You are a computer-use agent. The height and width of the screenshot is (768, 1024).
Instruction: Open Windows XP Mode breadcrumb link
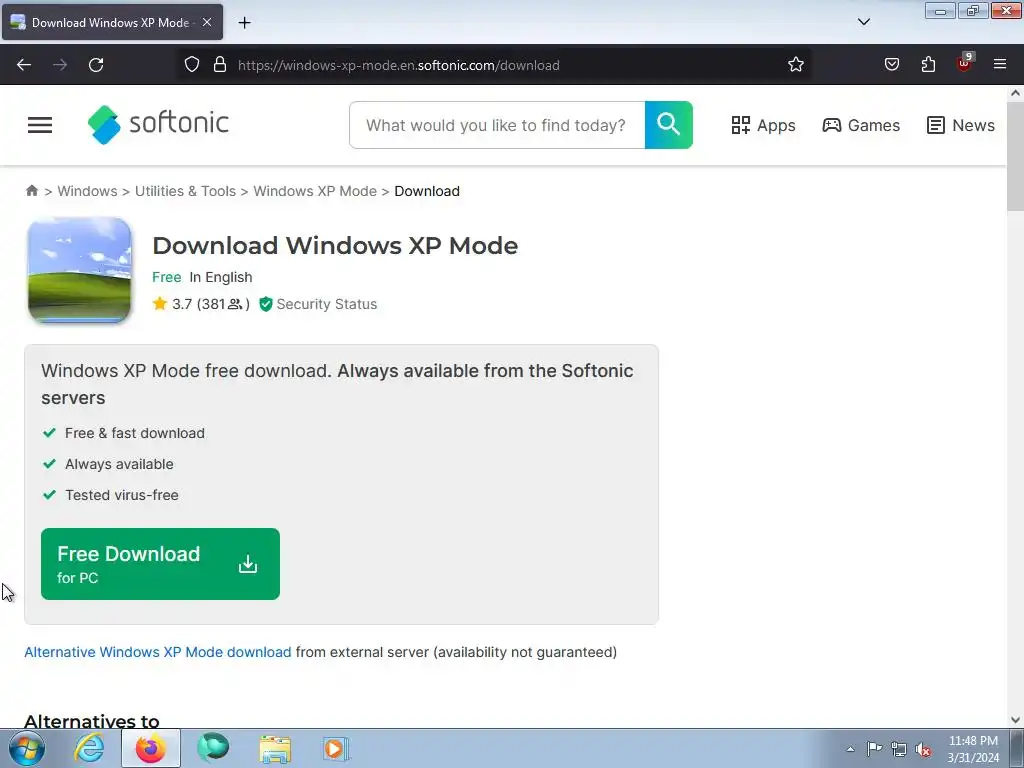[315, 191]
